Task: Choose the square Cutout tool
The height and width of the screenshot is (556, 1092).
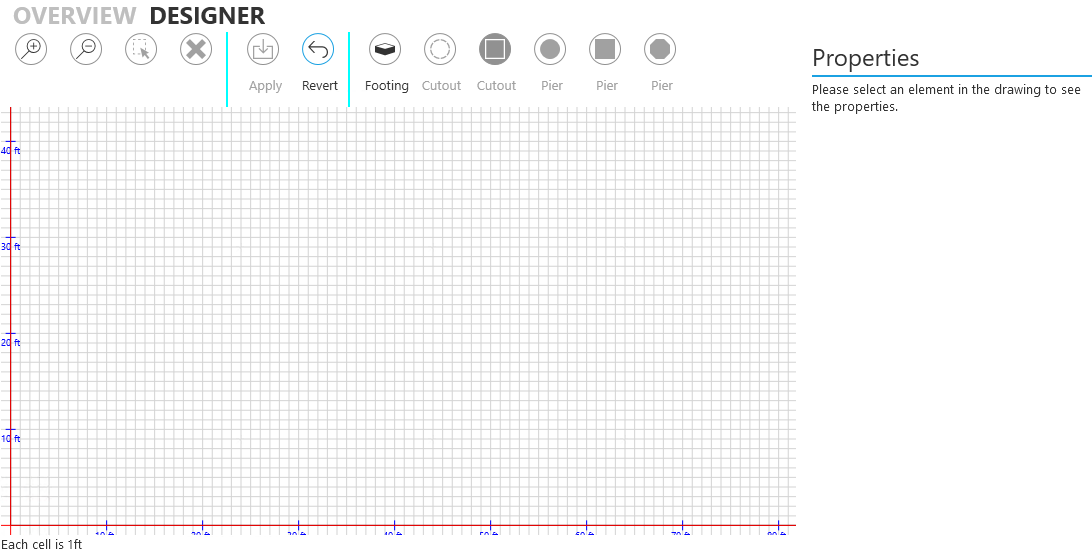Action: click(x=495, y=50)
